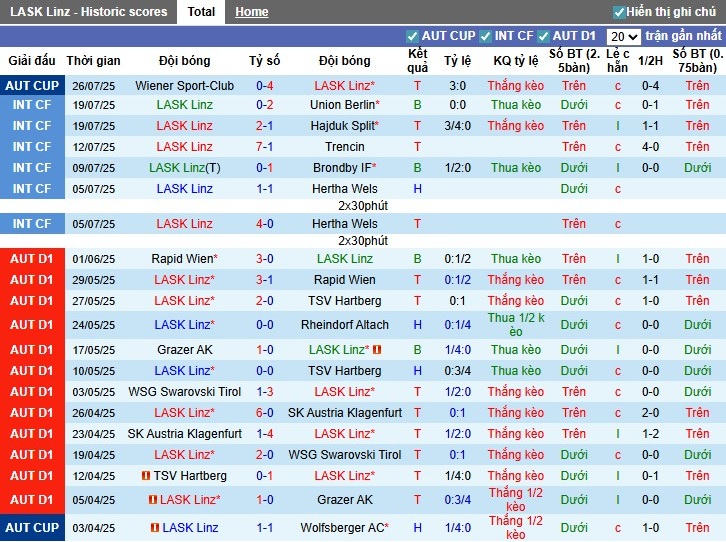The image size is (726, 542).
Task: Click TSV Hartberg opponent on 27/05/25
Action: point(344,301)
